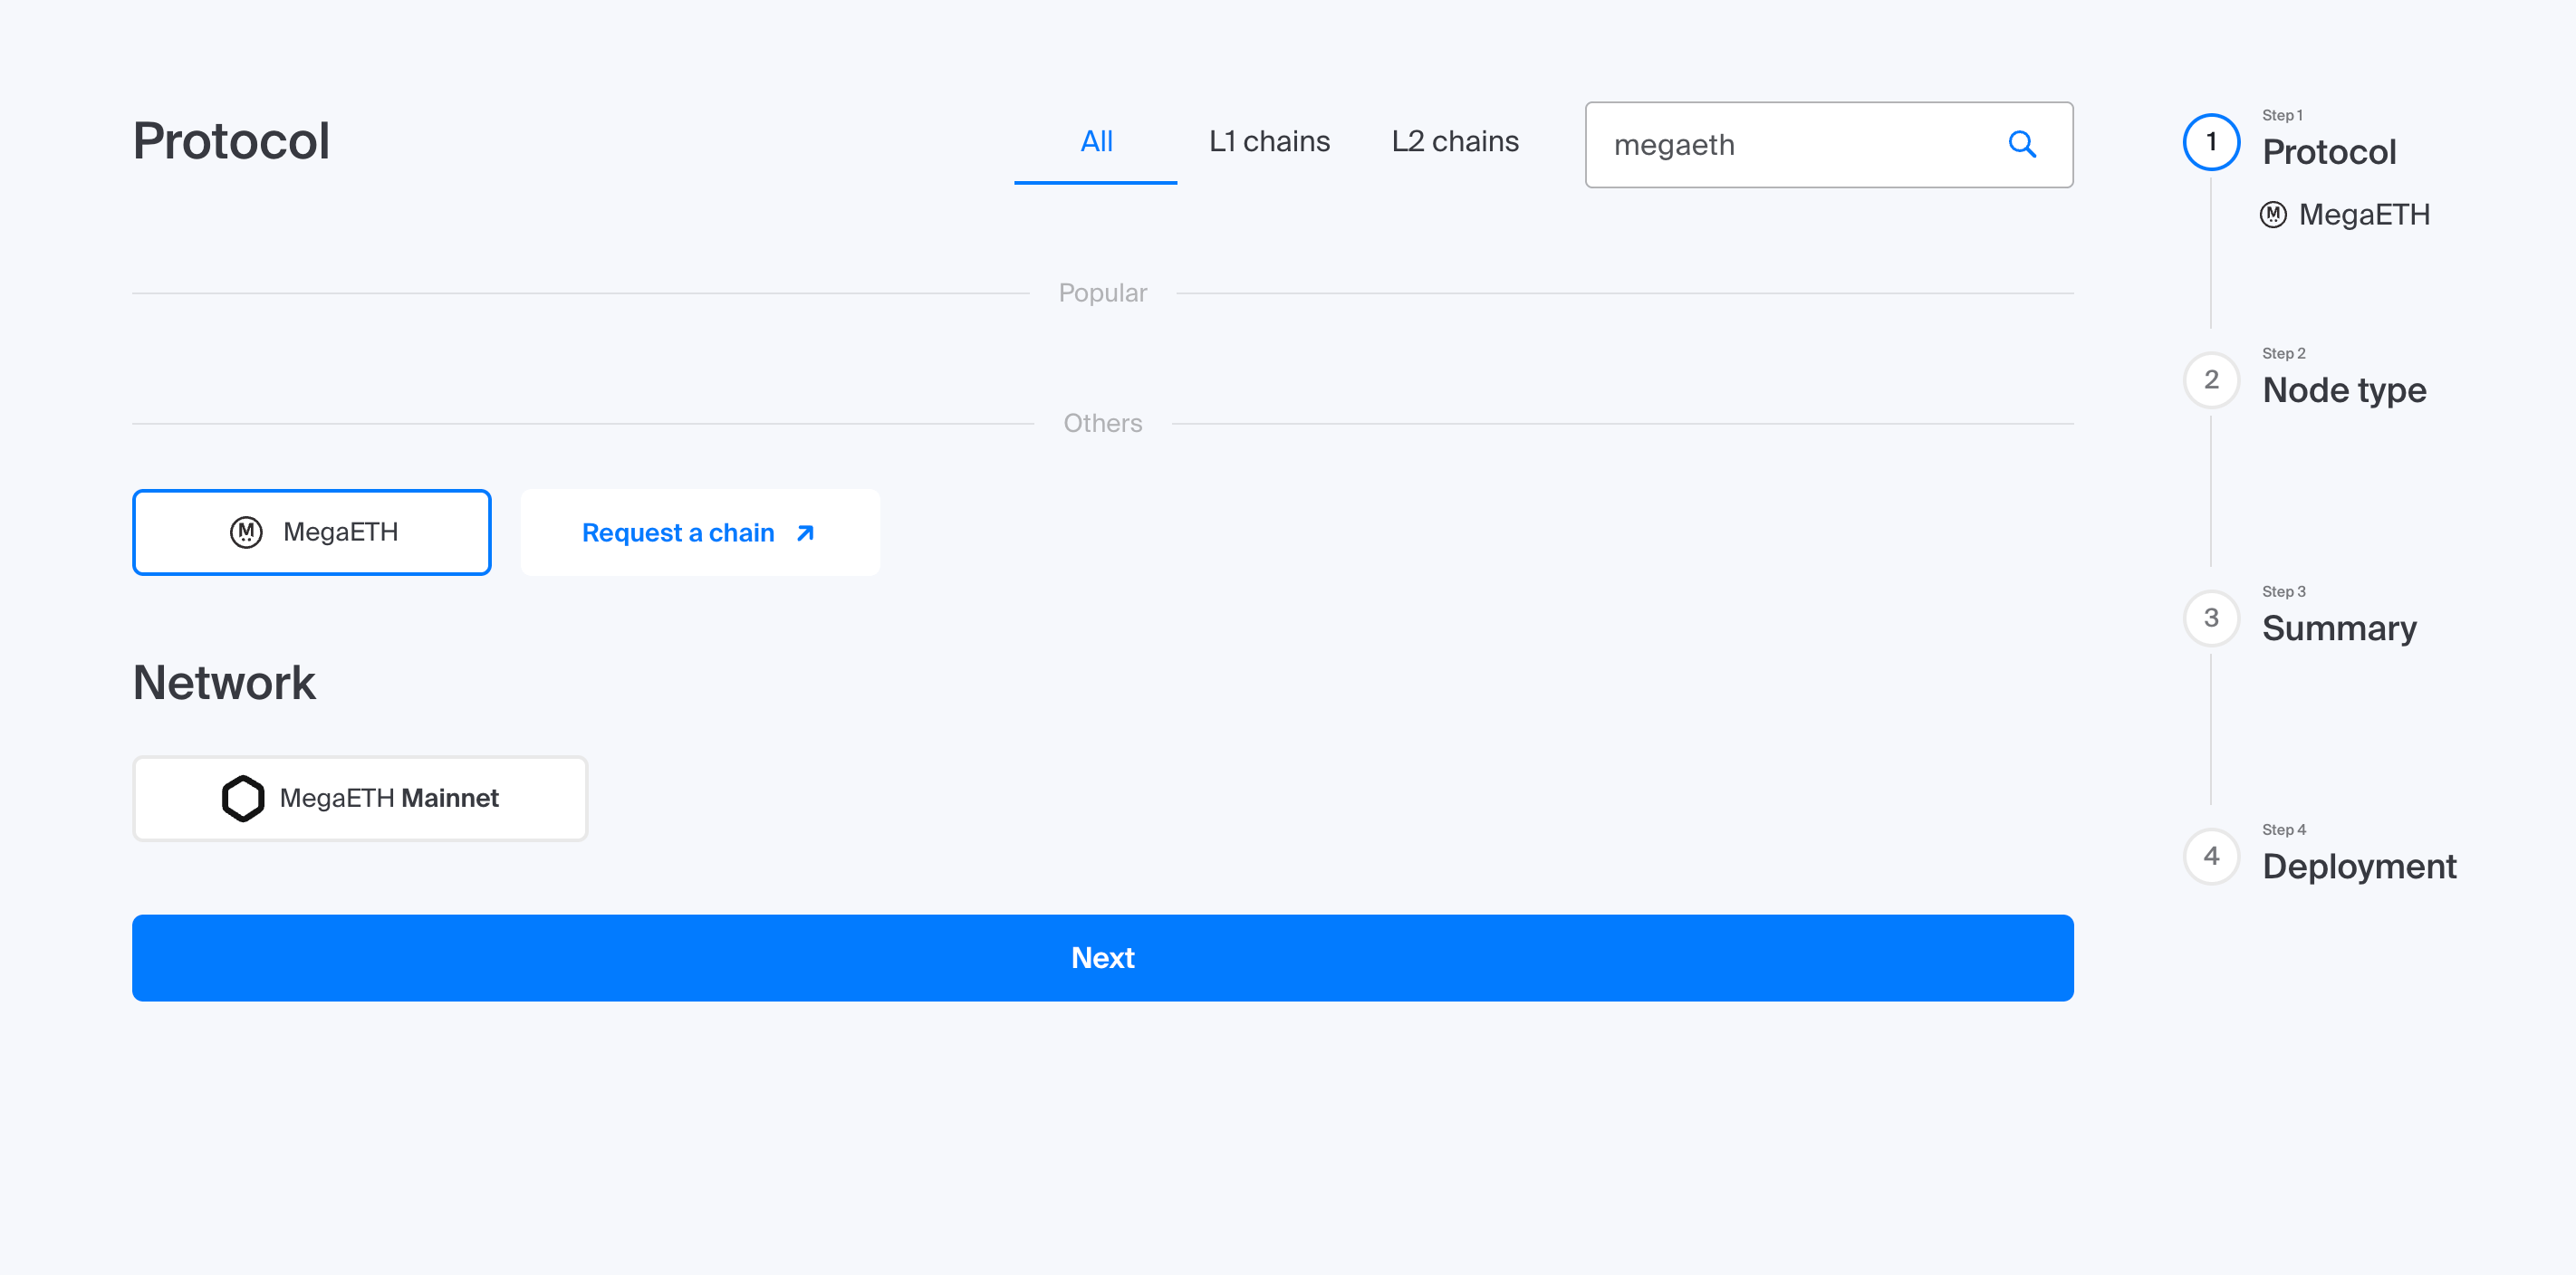2576x1275 pixels.
Task: Switch to the L1 chains tab
Action: [x=1268, y=142]
